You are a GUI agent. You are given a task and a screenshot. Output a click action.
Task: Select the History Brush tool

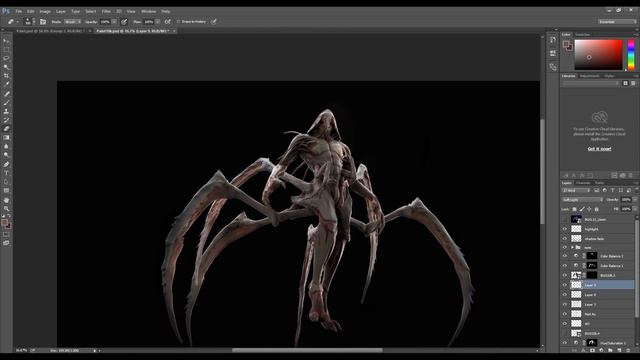click(6, 120)
